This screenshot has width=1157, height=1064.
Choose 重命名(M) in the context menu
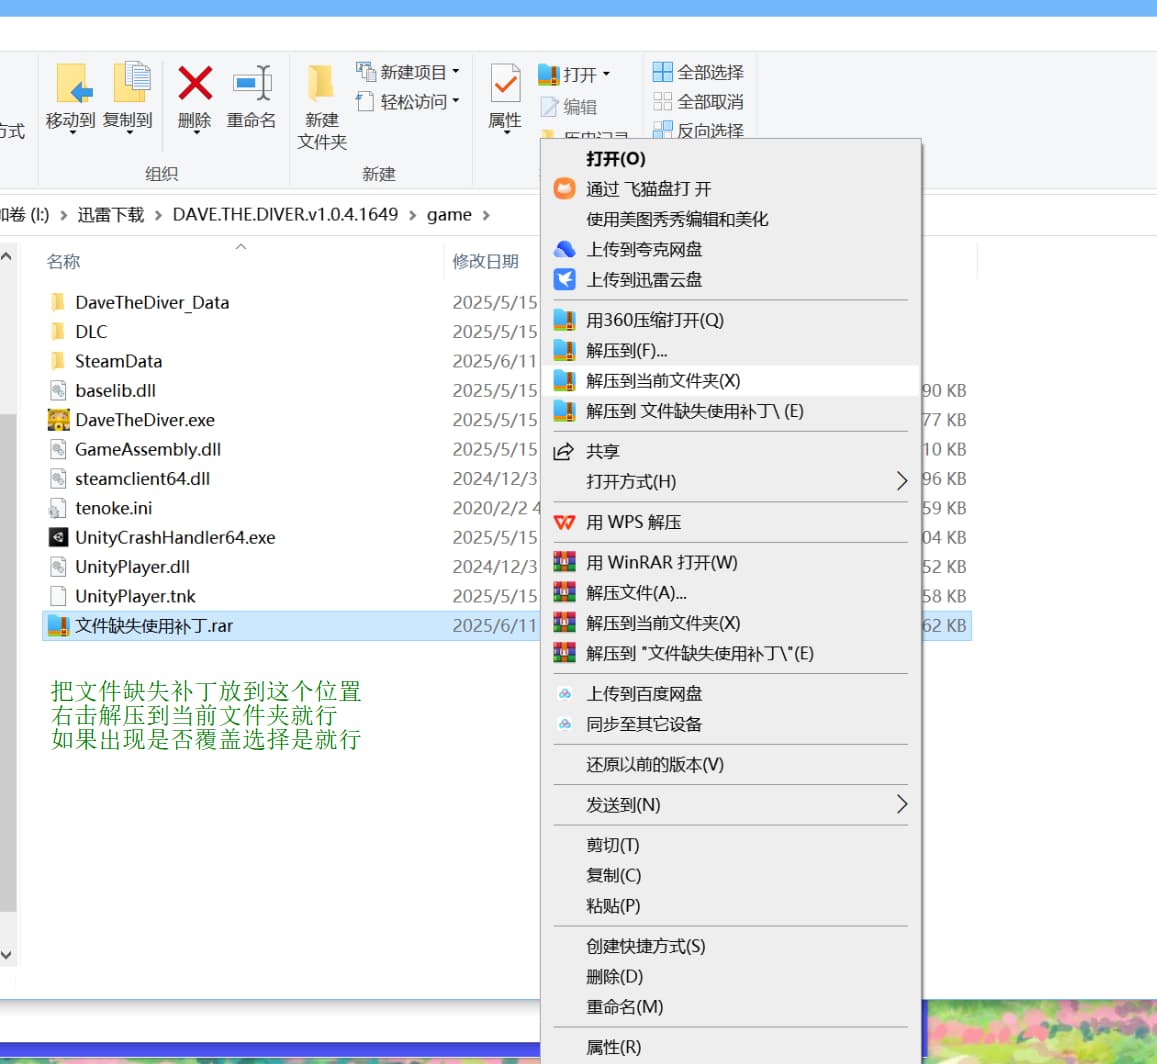pos(730,1006)
